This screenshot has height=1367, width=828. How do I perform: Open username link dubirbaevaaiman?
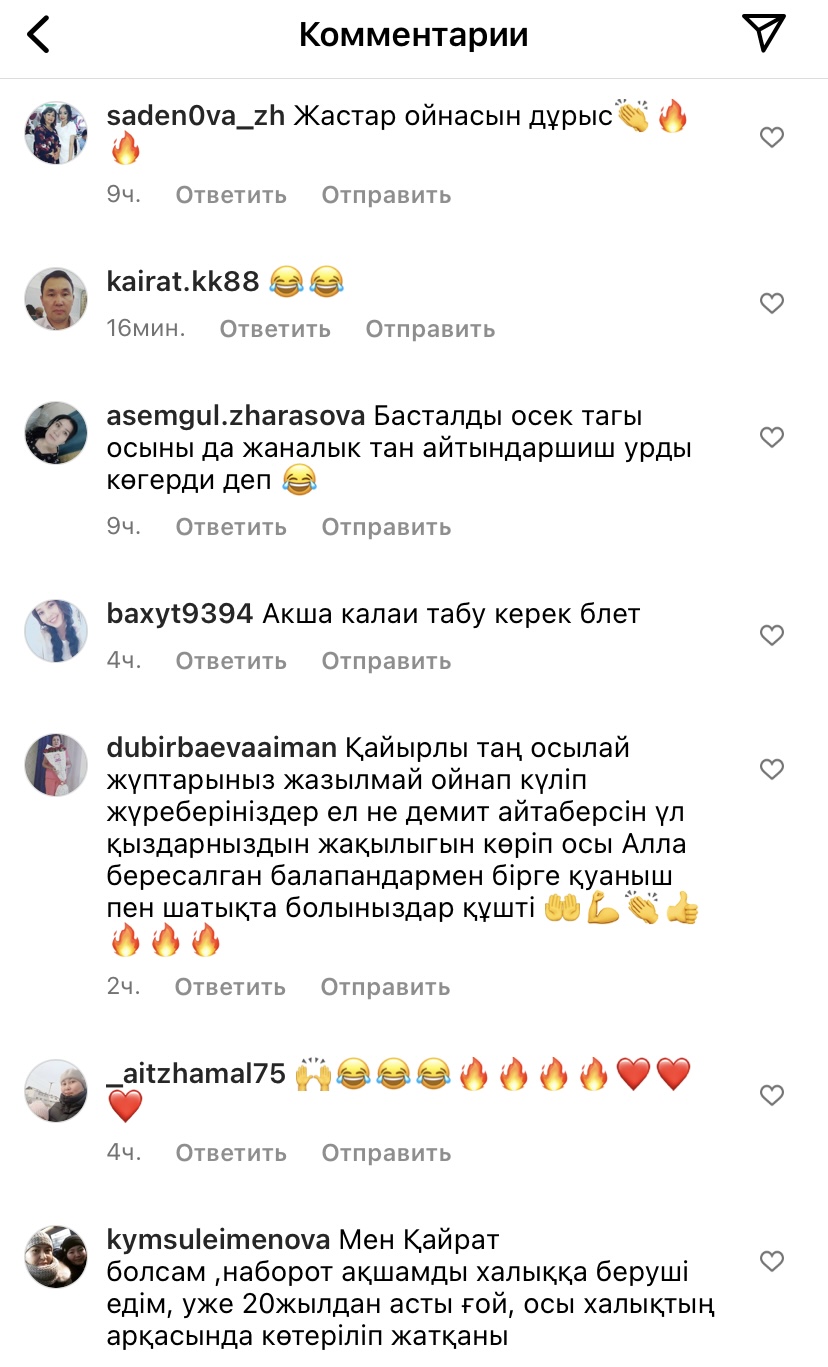pyautogui.click(x=223, y=748)
